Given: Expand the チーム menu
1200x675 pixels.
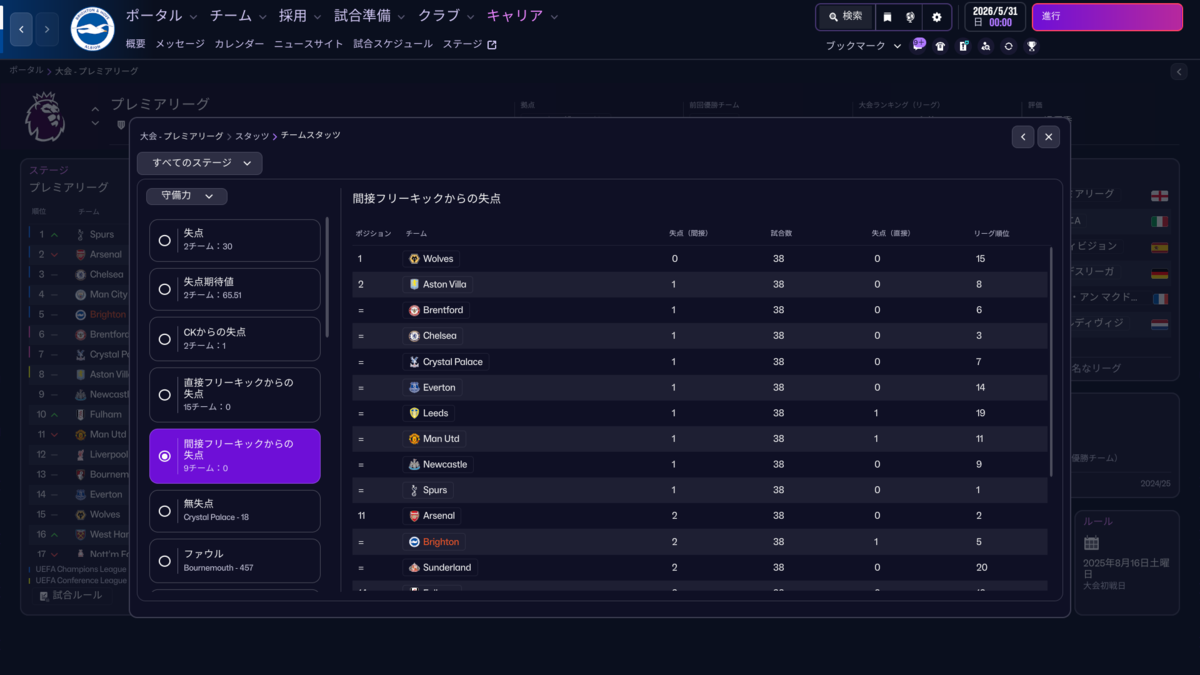Looking at the screenshot, I should point(239,16).
